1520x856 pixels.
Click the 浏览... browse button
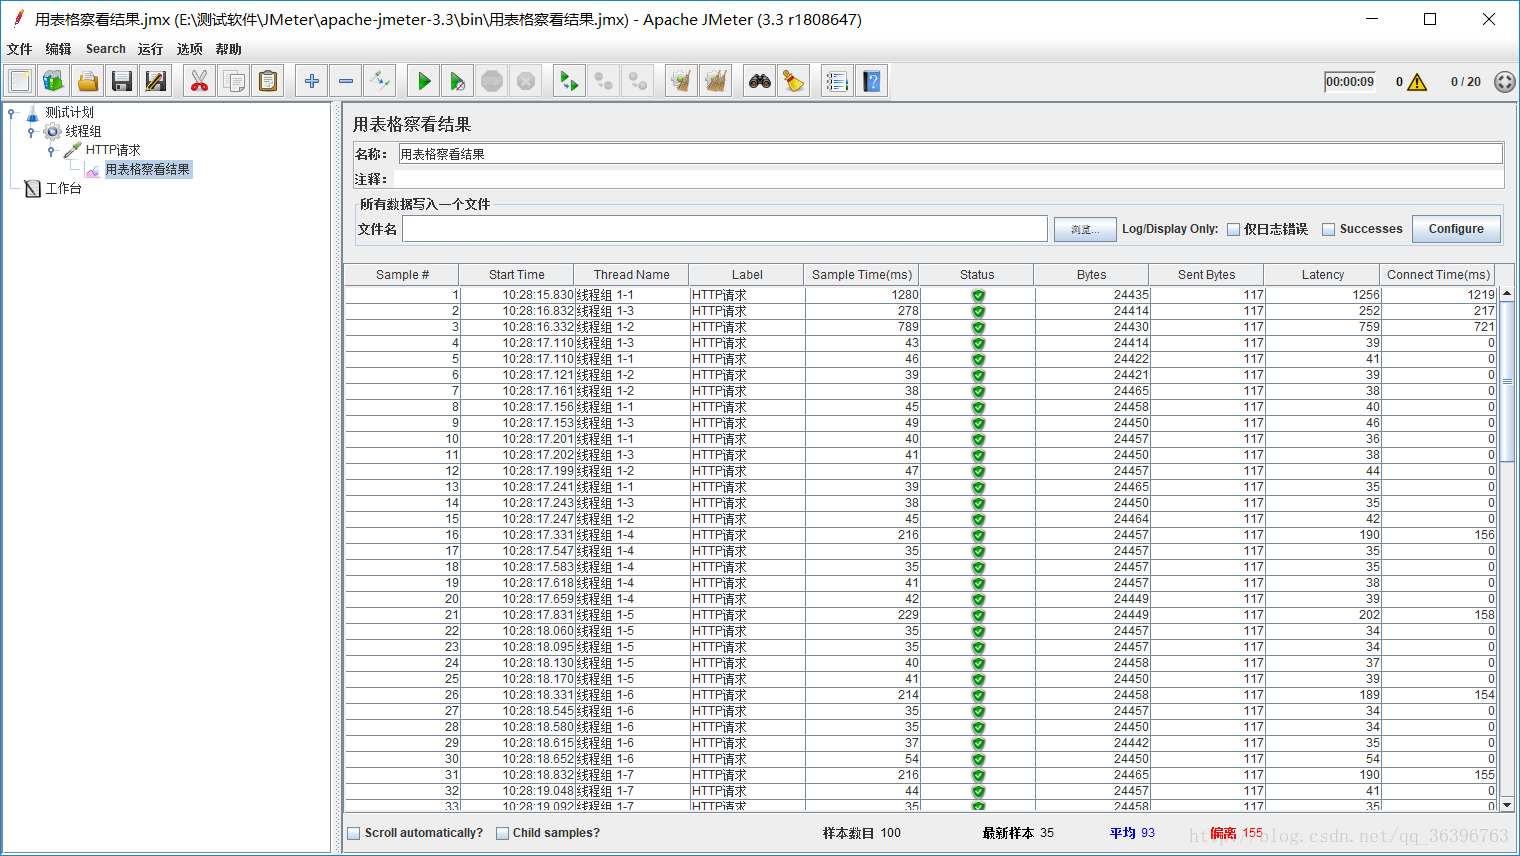point(1085,229)
